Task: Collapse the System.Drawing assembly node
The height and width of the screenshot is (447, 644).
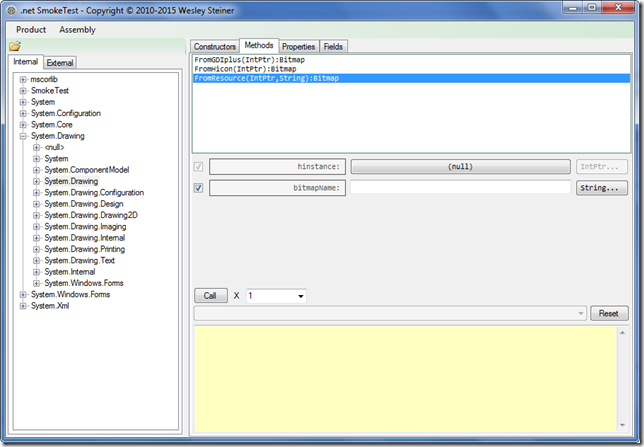Action: pos(23,136)
